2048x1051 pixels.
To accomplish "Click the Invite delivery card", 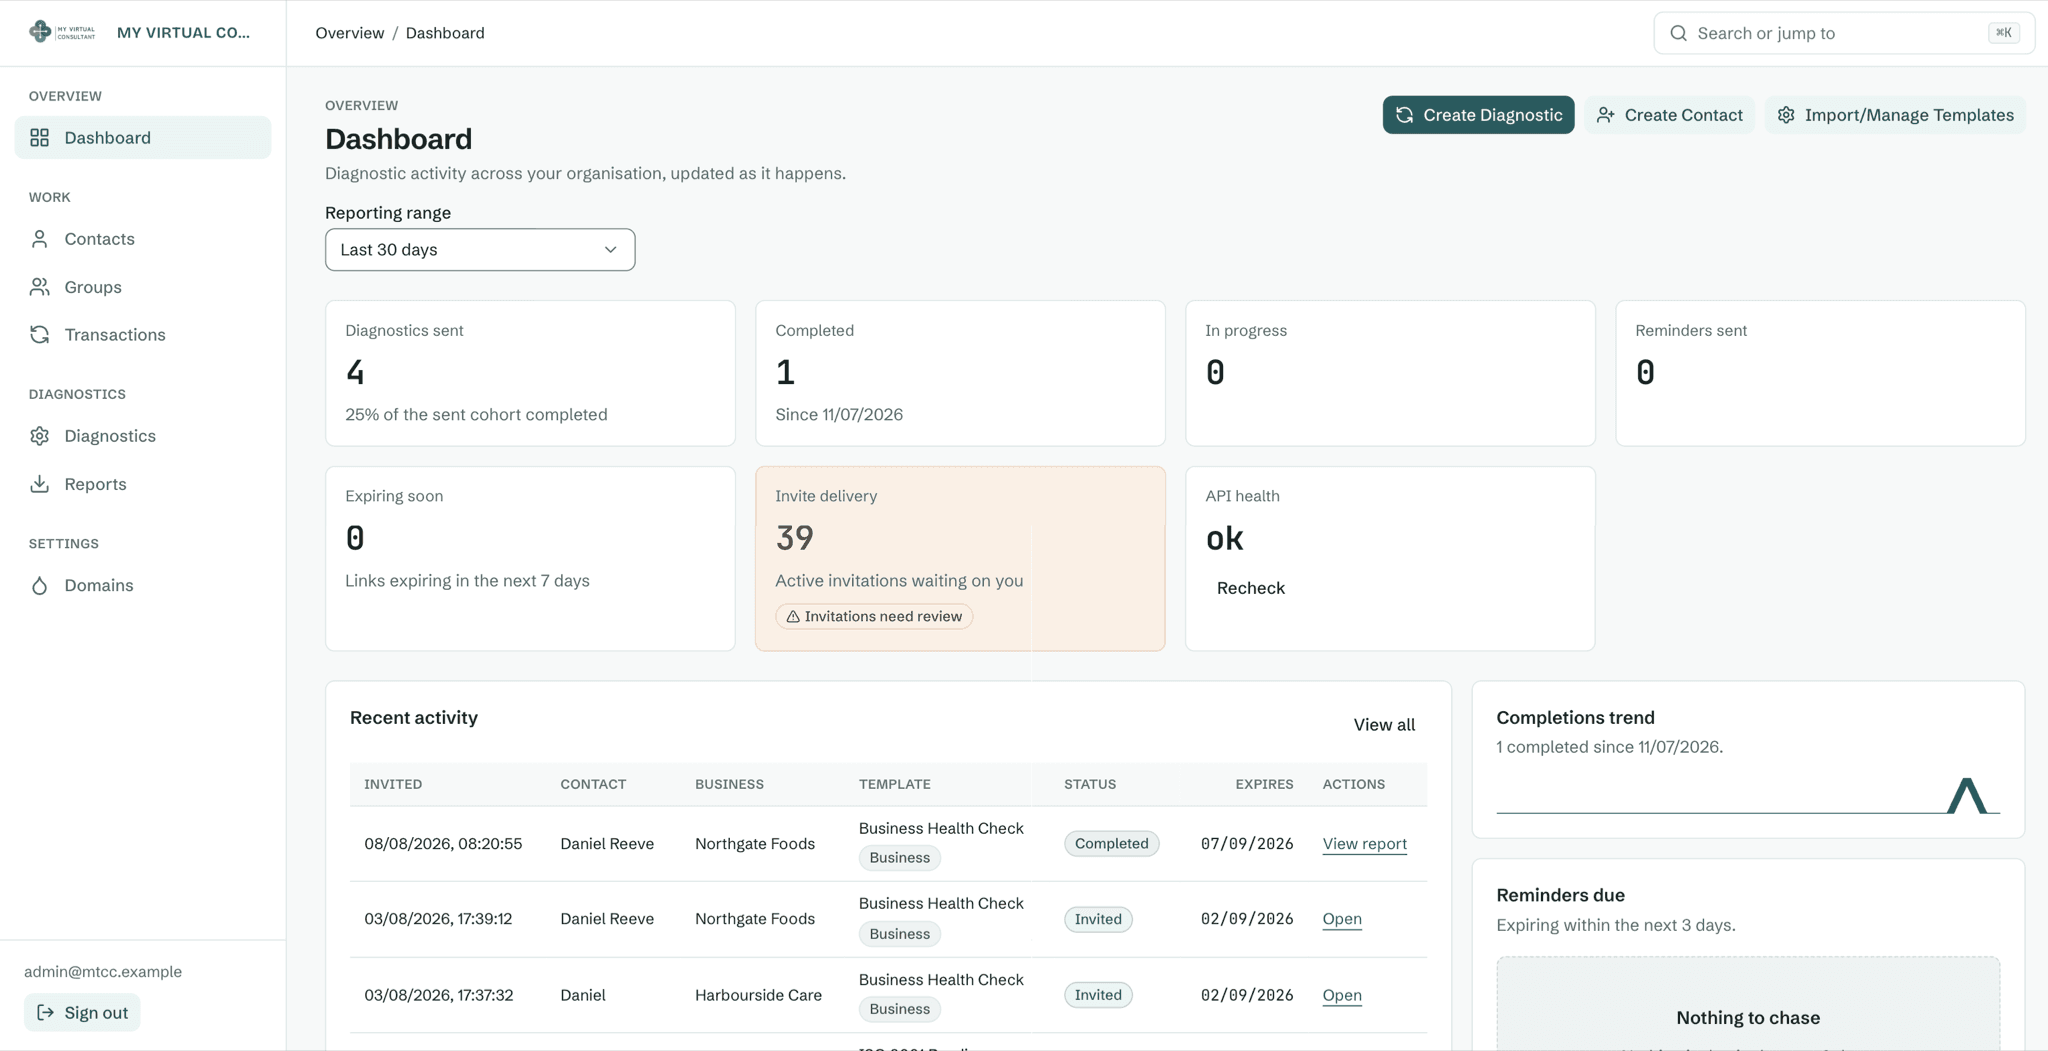I will coord(960,559).
